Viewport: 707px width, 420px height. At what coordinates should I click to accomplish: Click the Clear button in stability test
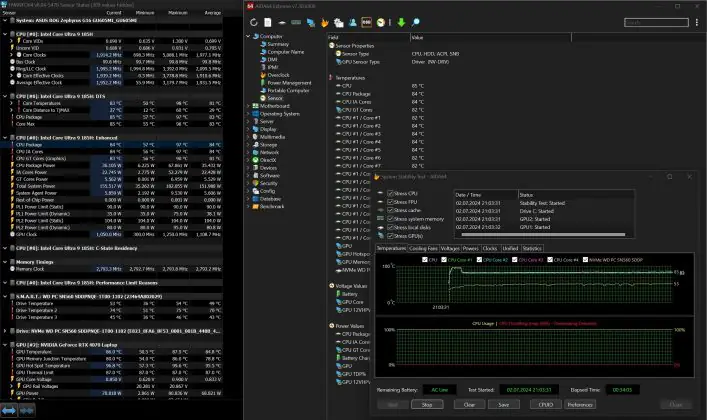click(x=469, y=405)
